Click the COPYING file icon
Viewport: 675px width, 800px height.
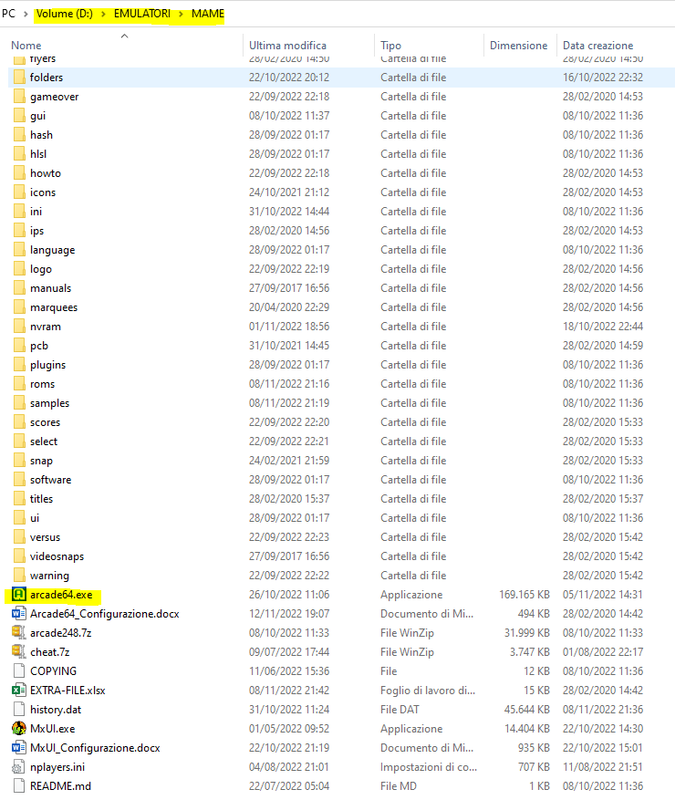tap(19, 671)
